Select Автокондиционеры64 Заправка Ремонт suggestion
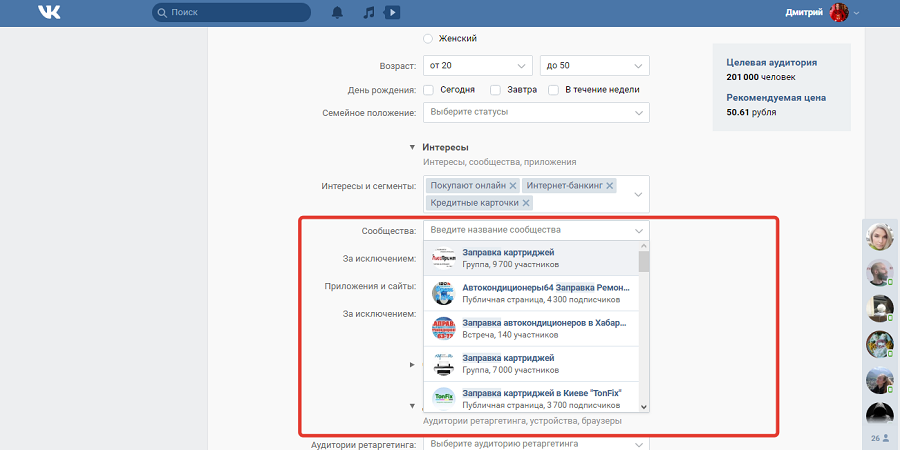This screenshot has height=450, width=900. click(532, 293)
